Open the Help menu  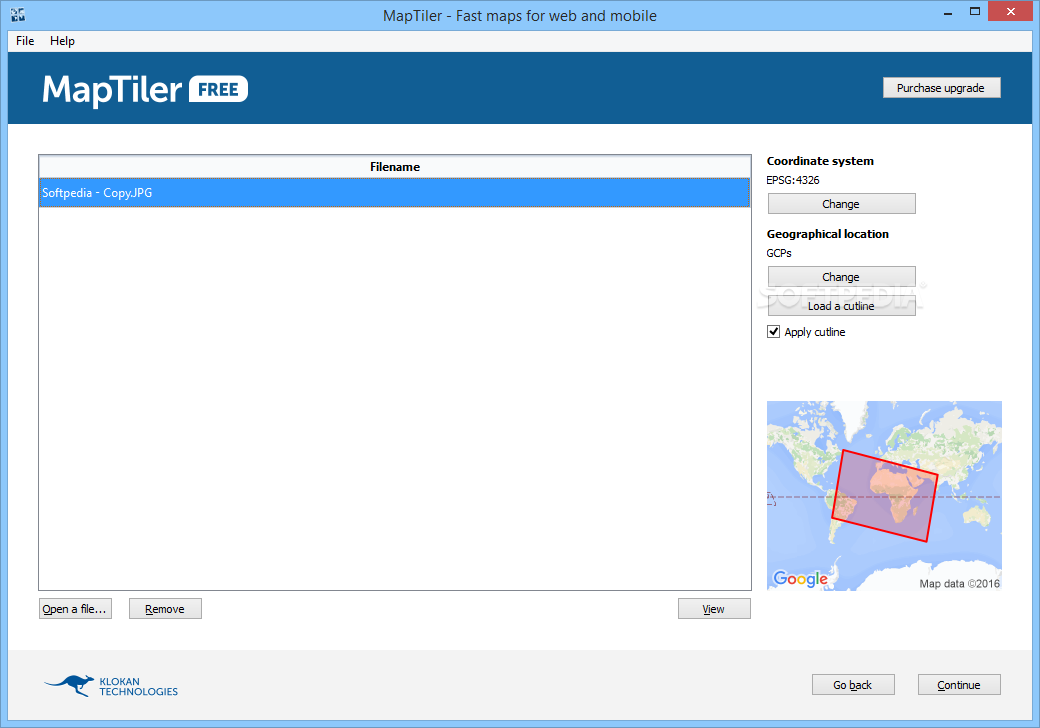coord(62,41)
